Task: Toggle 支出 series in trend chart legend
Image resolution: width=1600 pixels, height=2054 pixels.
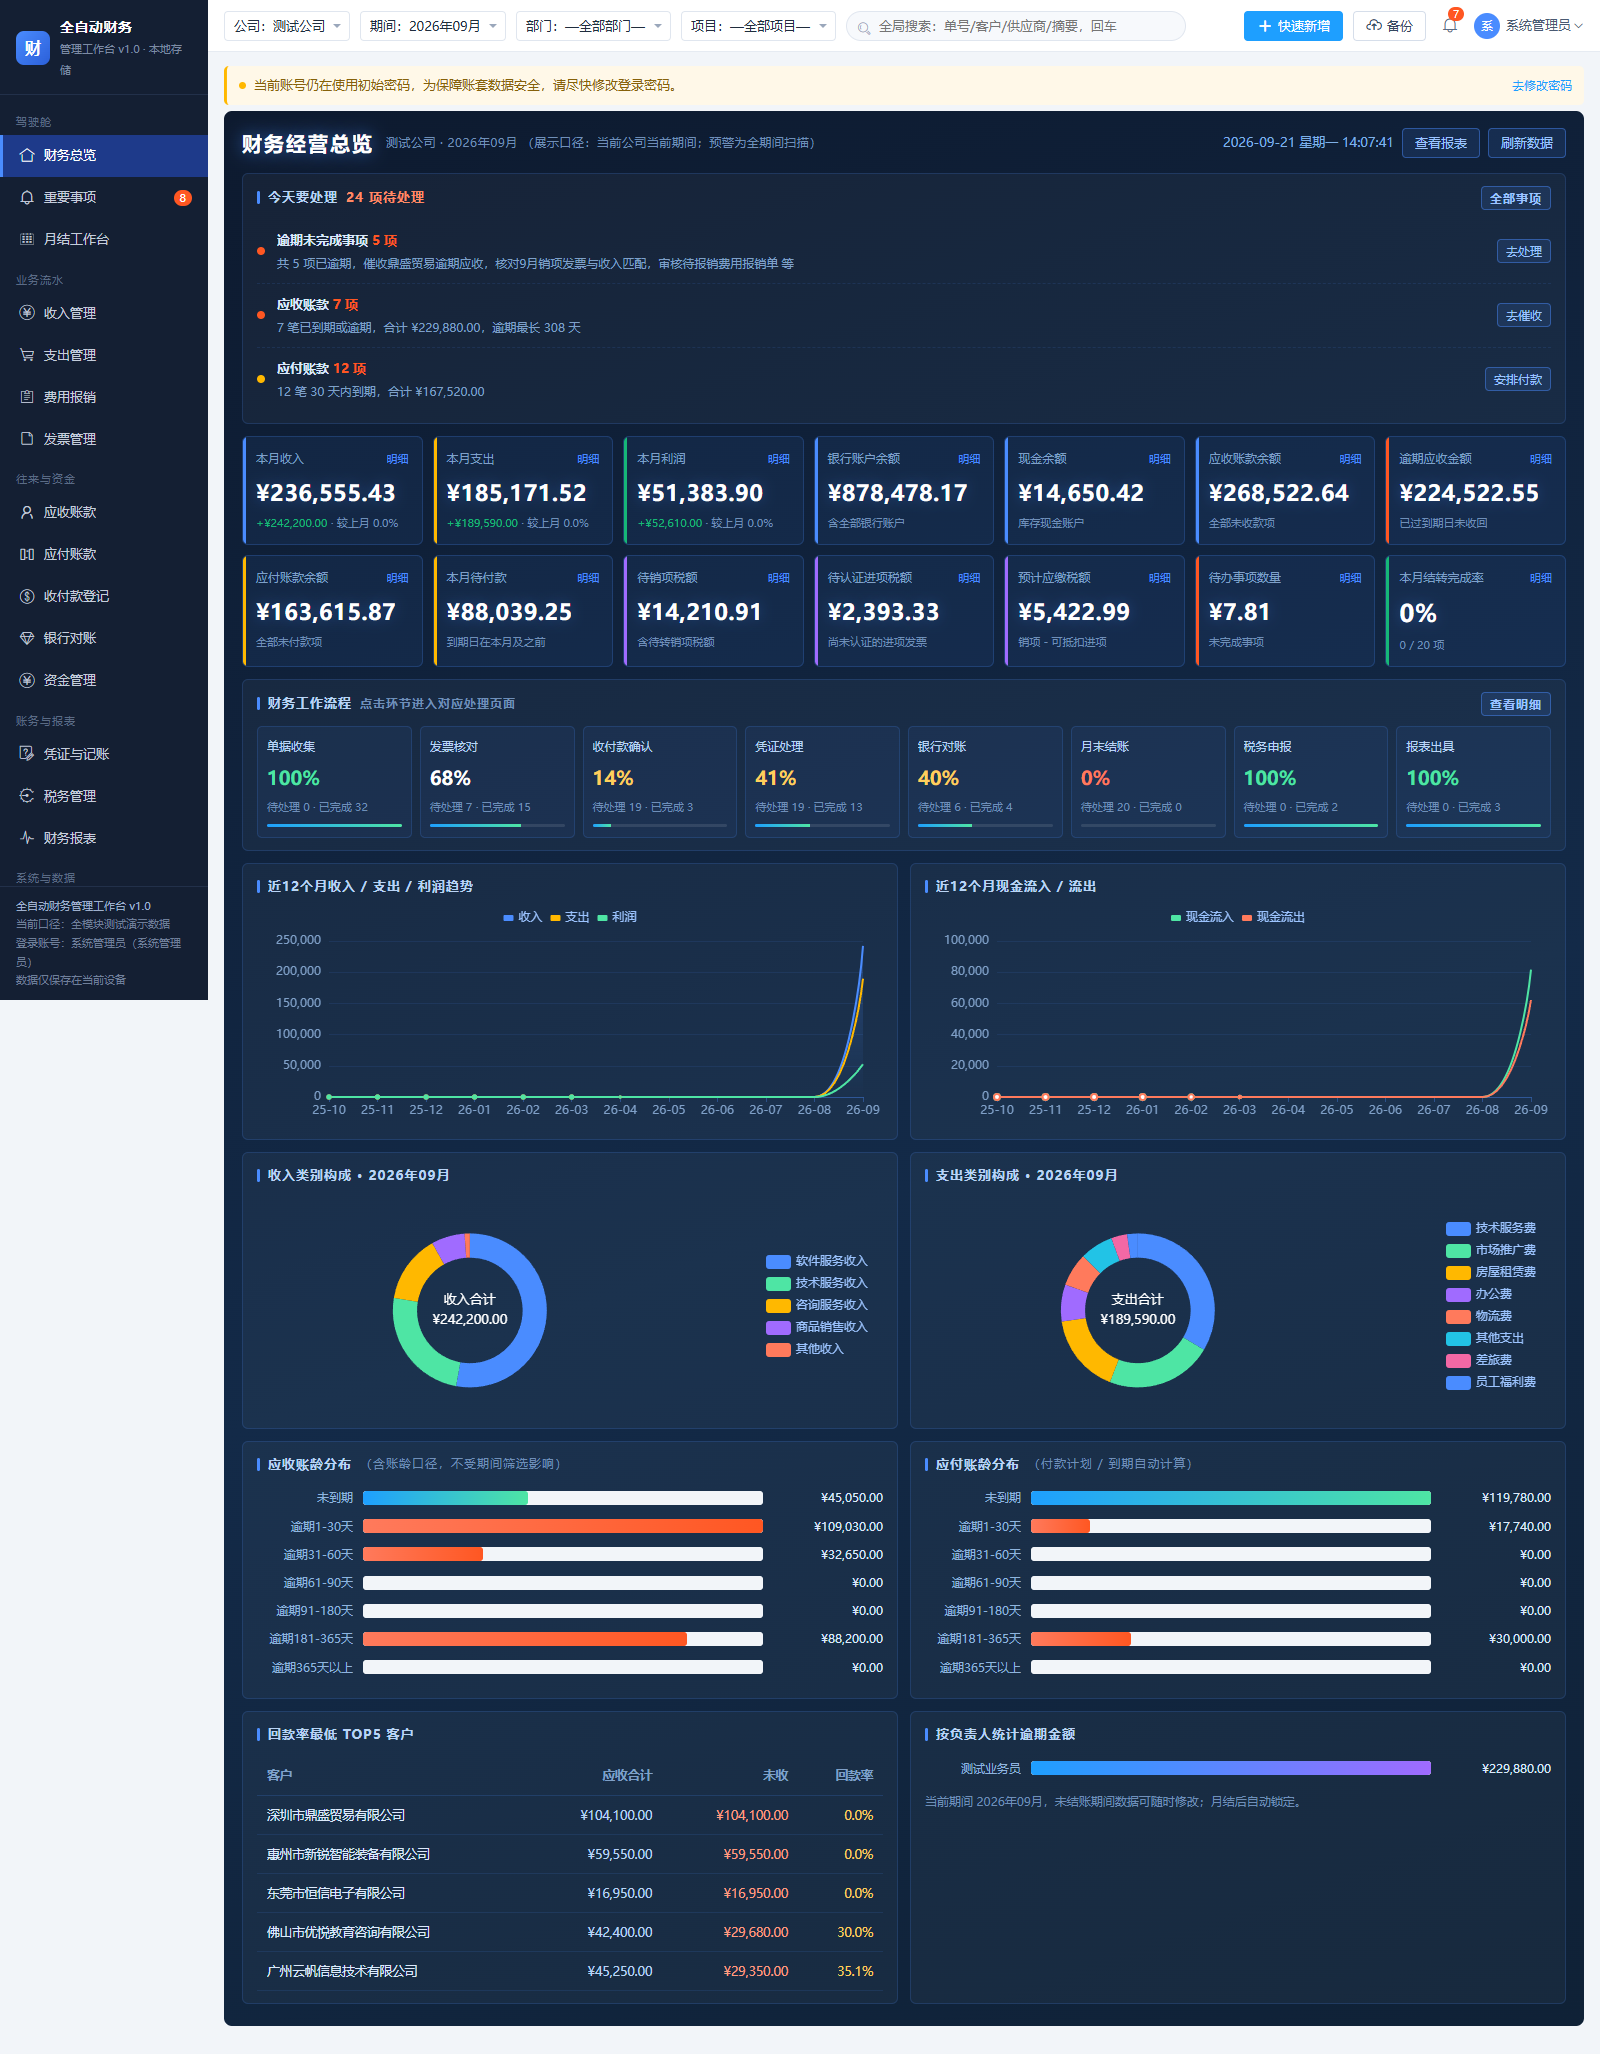Action: point(569,917)
